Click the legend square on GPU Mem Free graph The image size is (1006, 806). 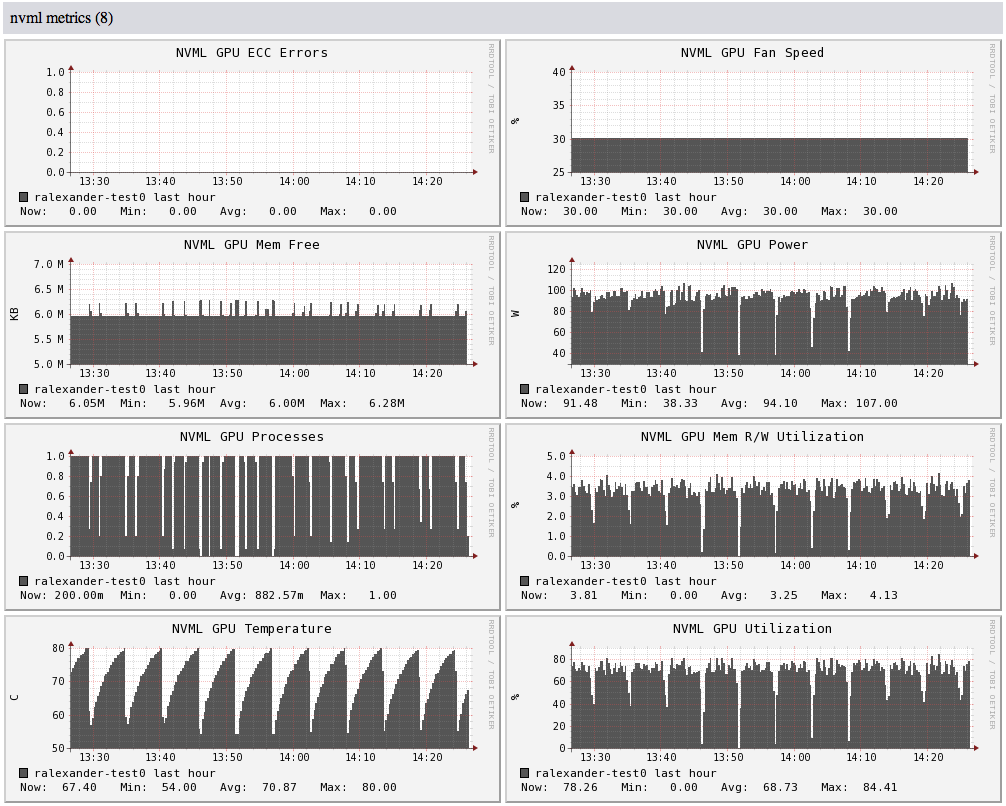(x=22, y=389)
